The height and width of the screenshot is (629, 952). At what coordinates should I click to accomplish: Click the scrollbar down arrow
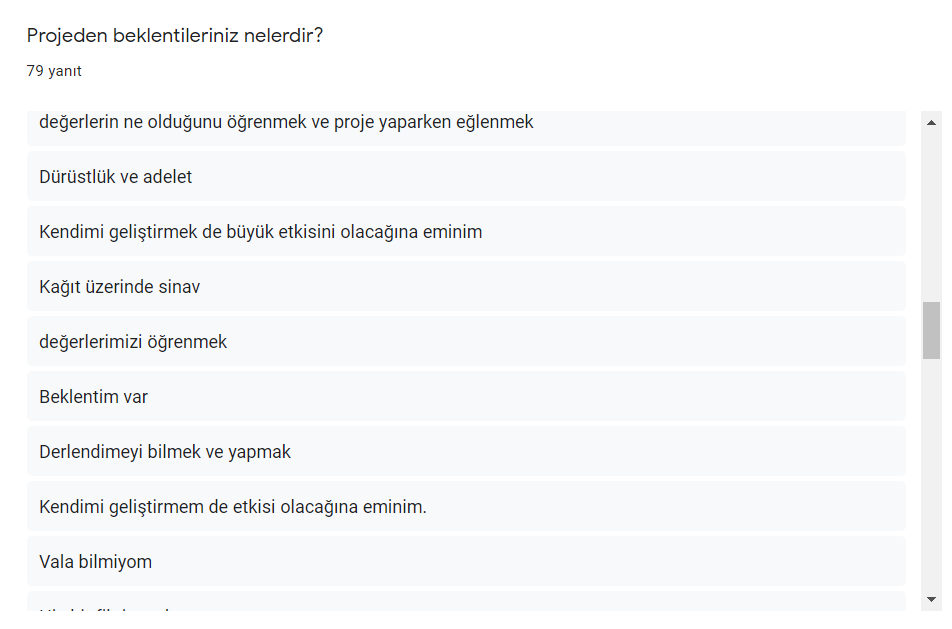pos(931,599)
